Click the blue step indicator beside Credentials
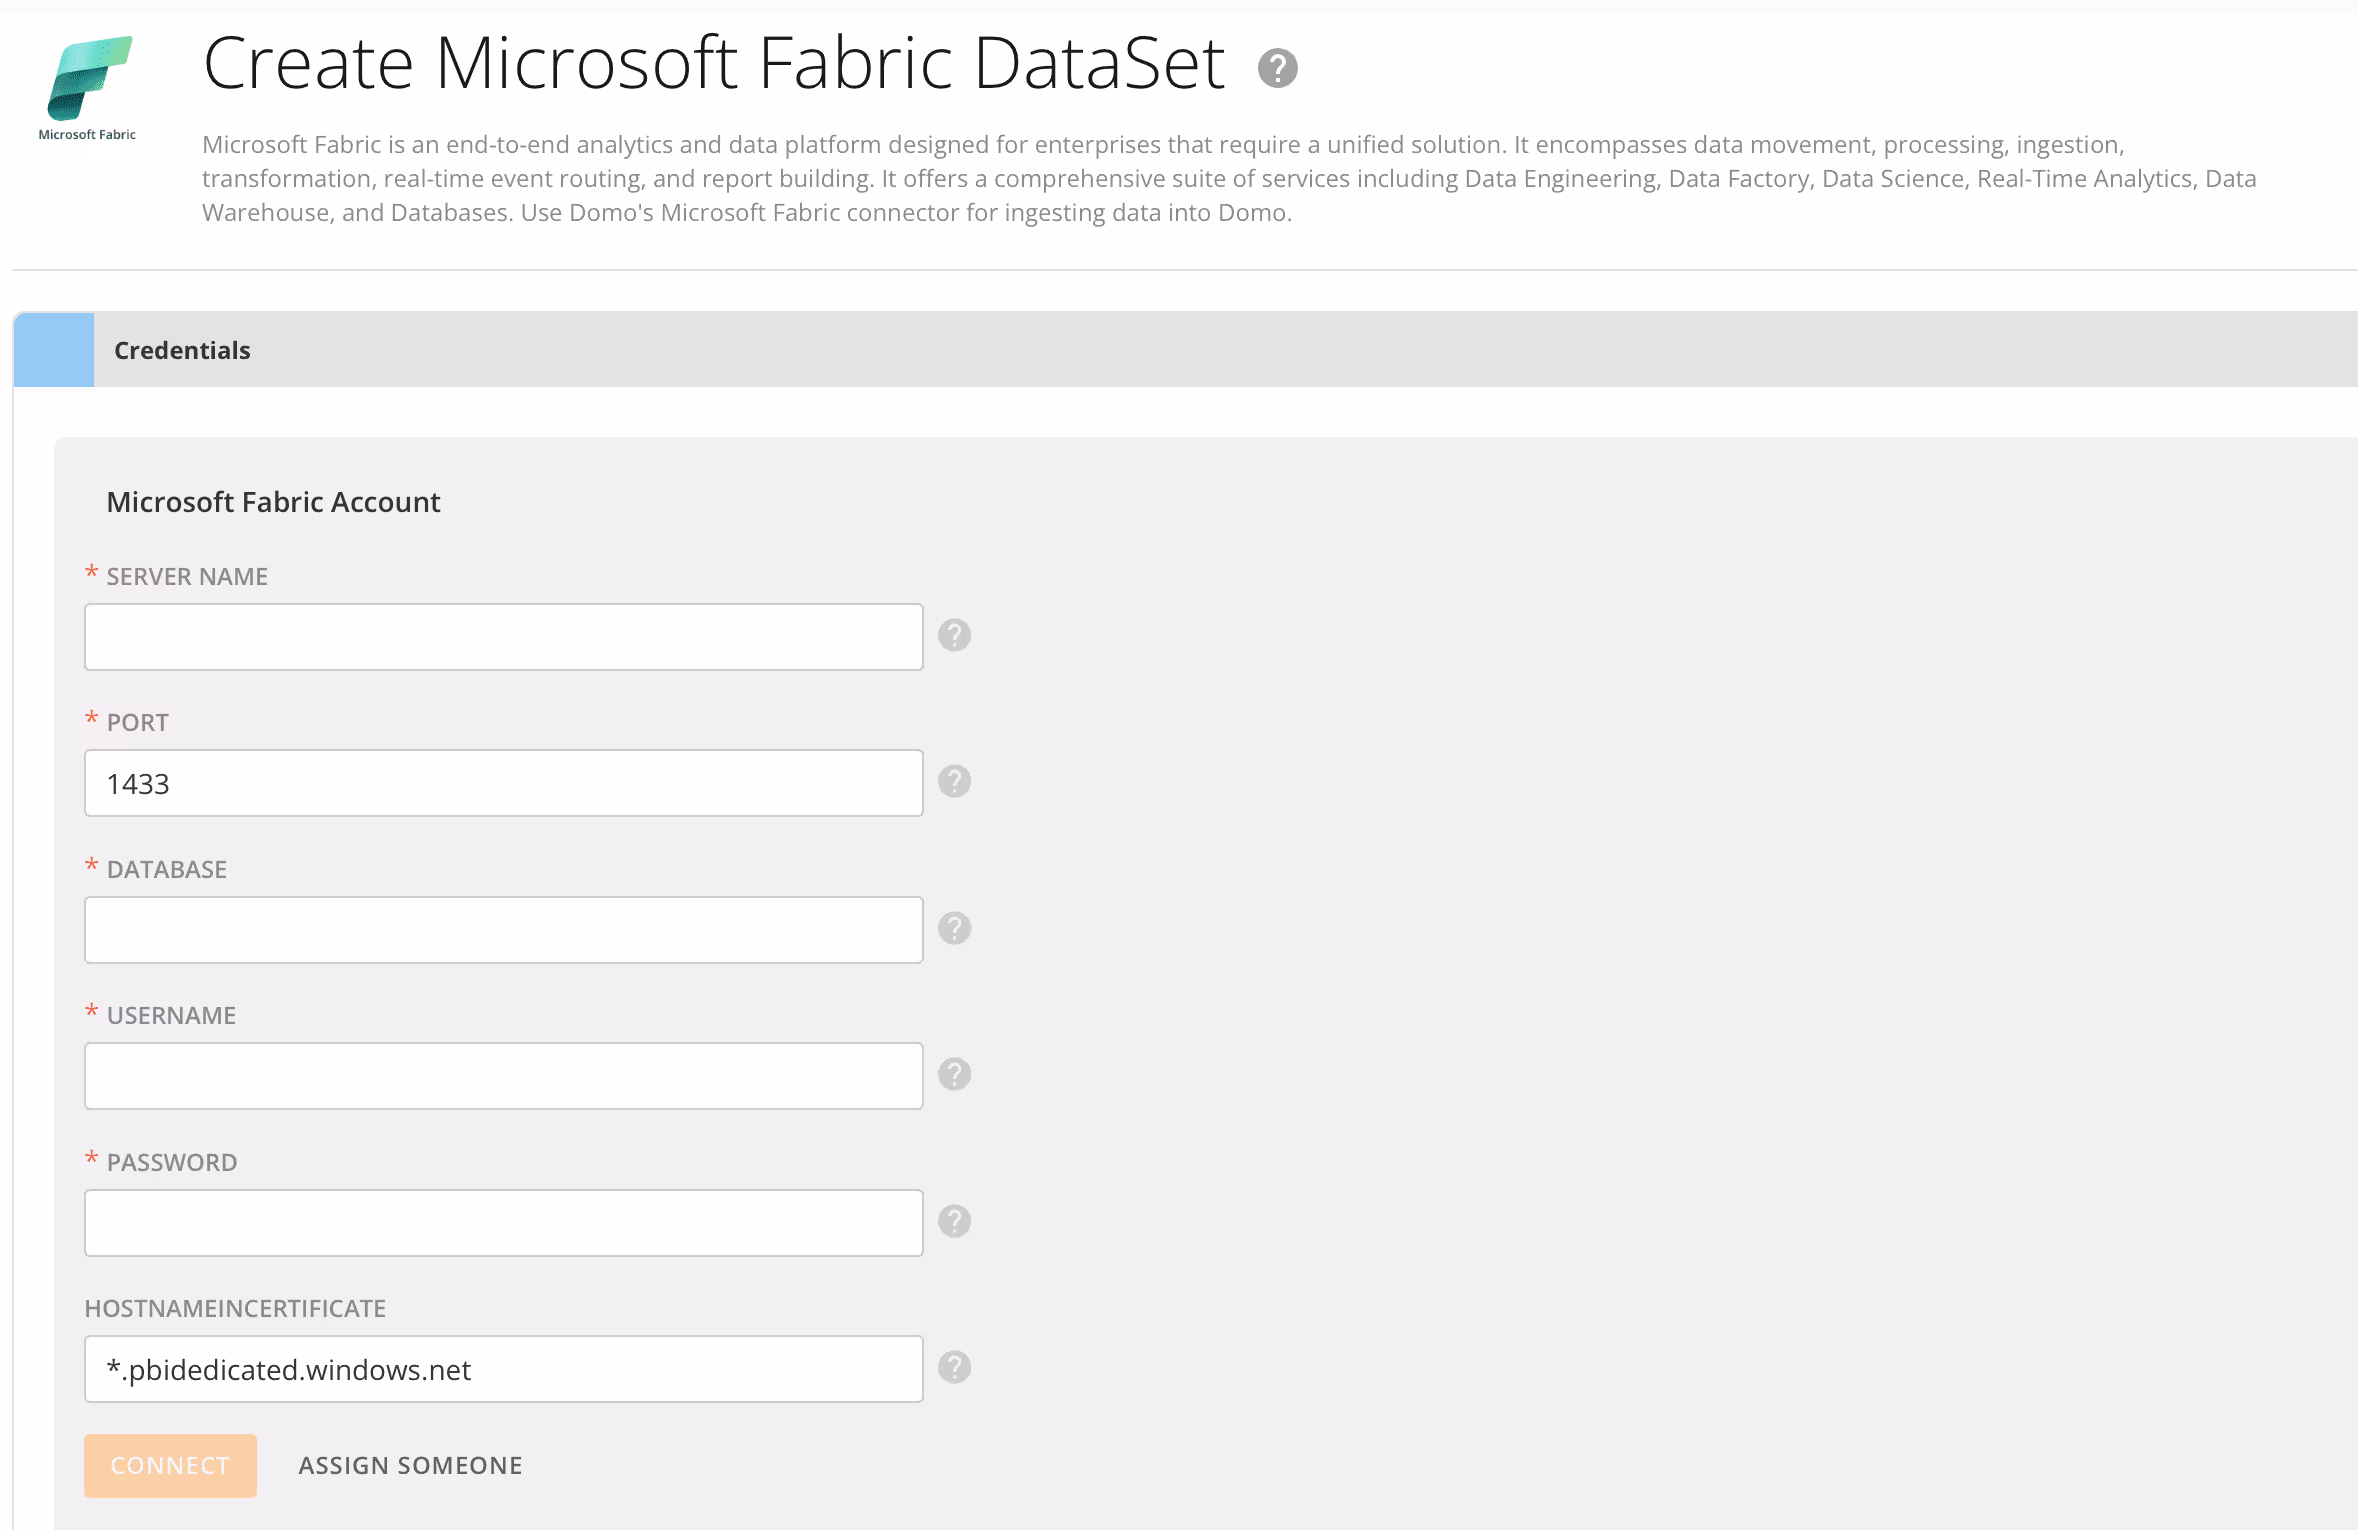 tap(54, 350)
